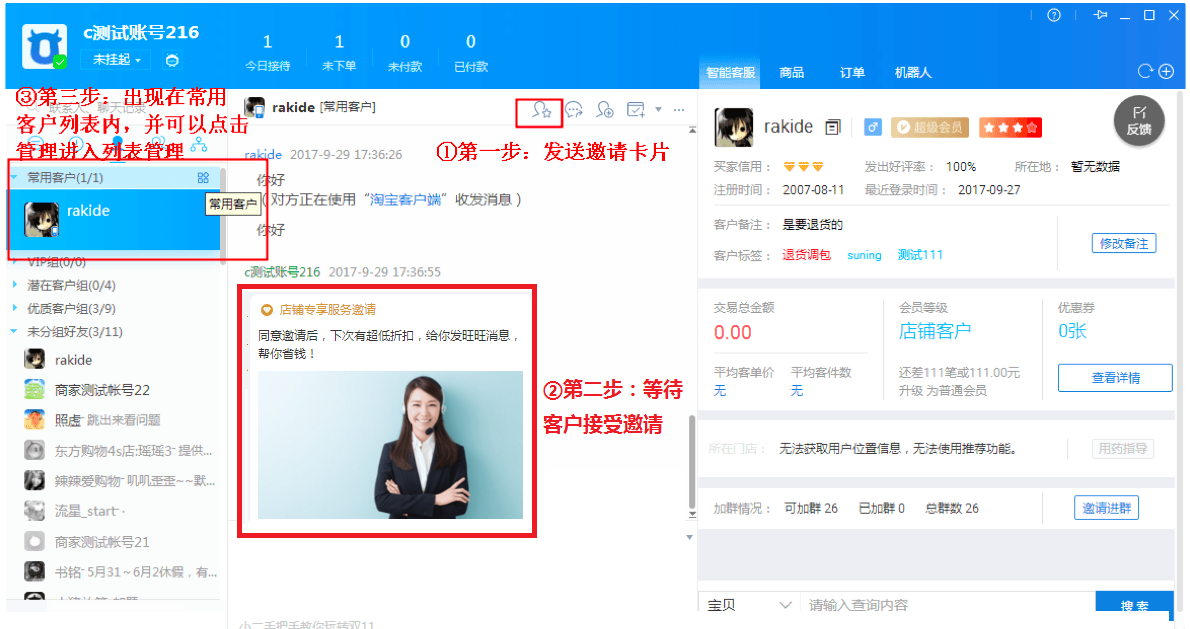Refresh the side panel with circular arrow
This screenshot has height=629, width=1190.
[1145, 71]
